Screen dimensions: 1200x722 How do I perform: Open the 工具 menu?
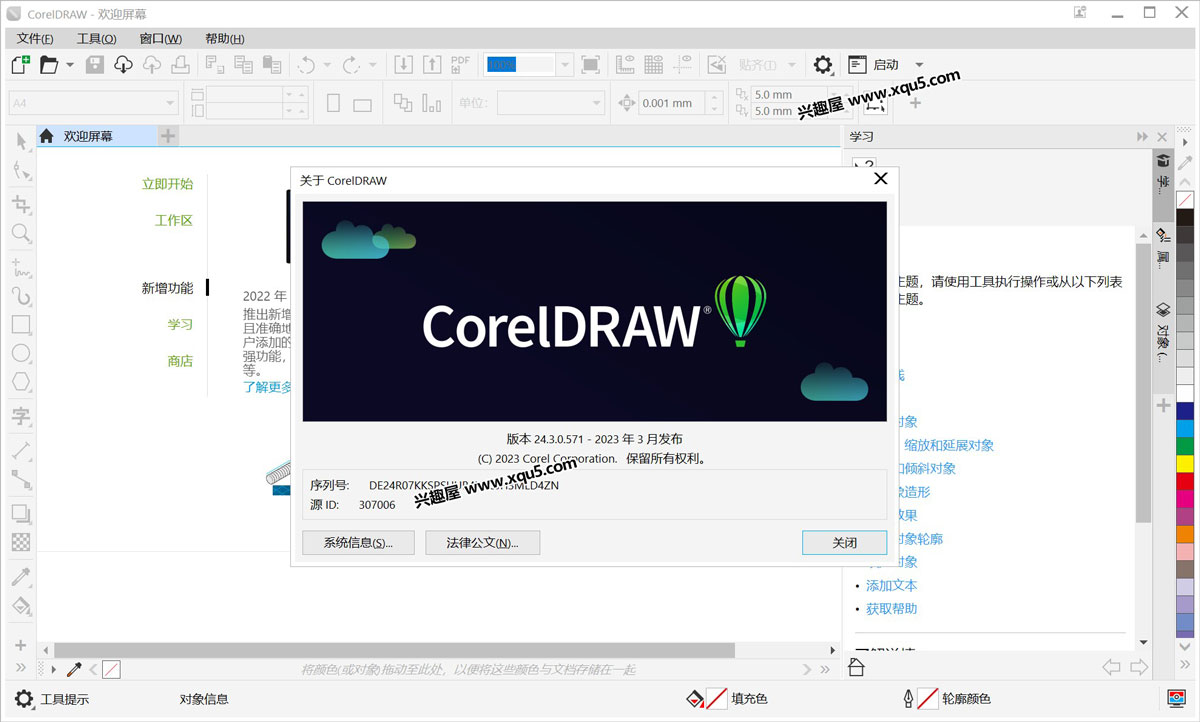(96, 39)
